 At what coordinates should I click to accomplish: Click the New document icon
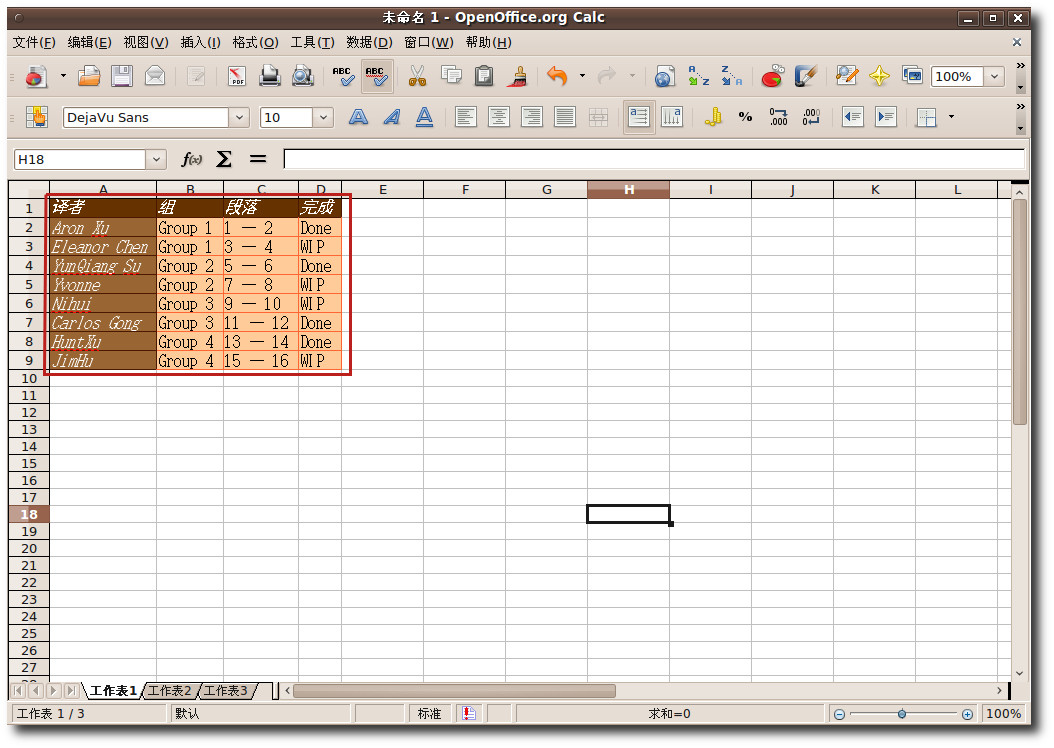click(37, 76)
